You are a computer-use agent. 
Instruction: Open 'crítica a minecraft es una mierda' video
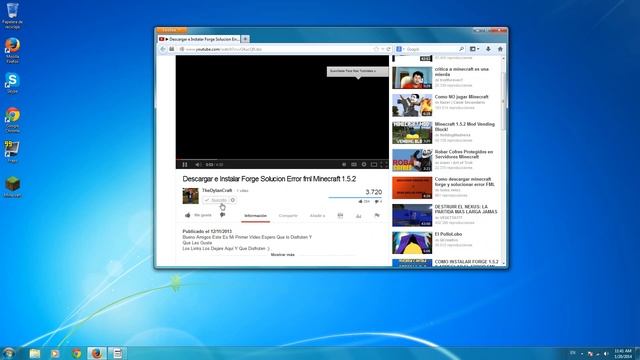click(x=461, y=72)
